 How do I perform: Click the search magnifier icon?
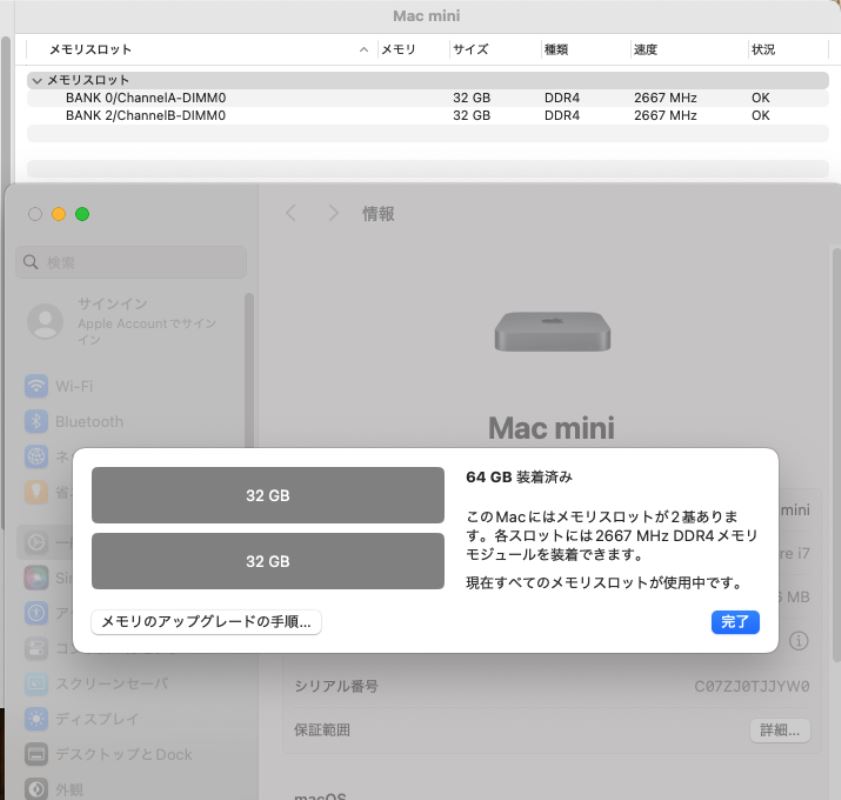[31, 262]
